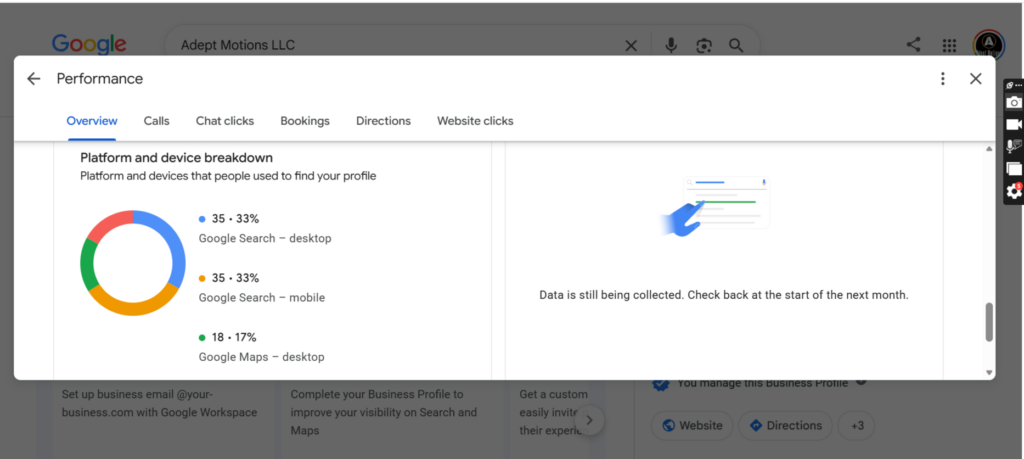
Task: Close the Performance dialog
Action: [x=976, y=79]
